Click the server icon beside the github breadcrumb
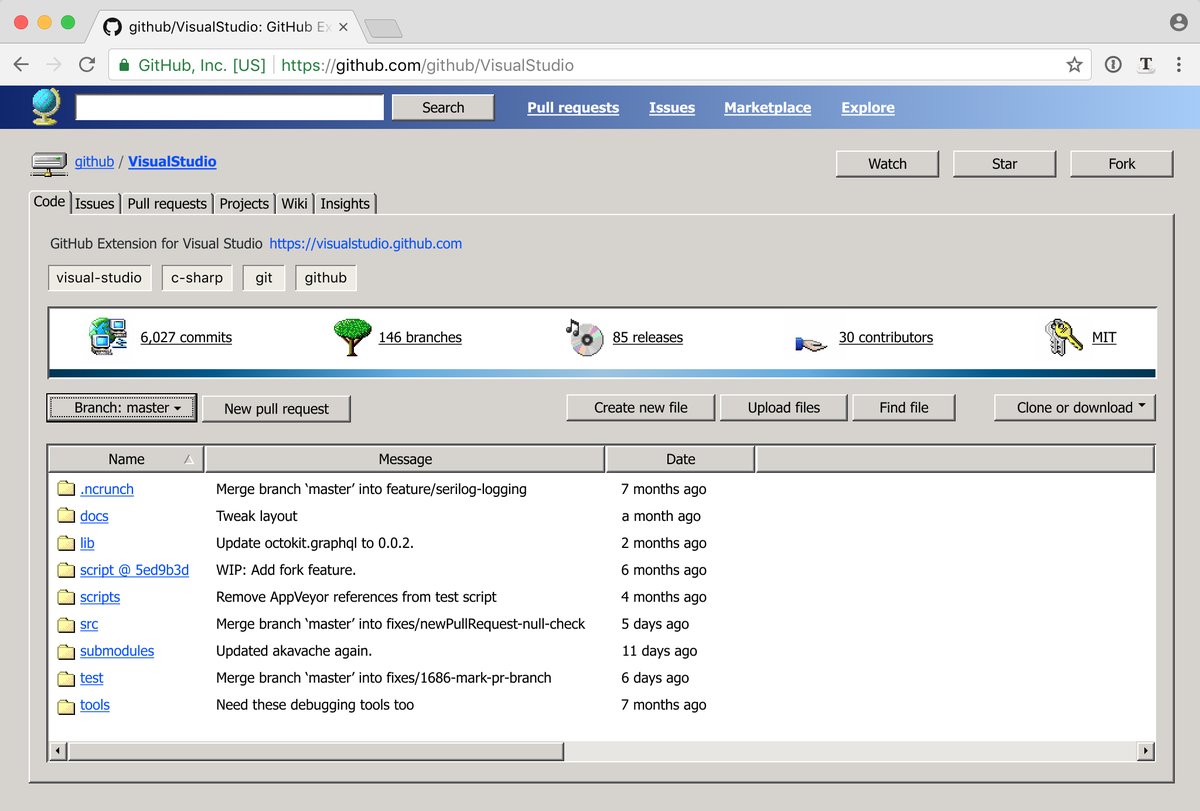Image resolution: width=1200 pixels, height=811 pixels. pyautogui.click(x=48, y=162)
